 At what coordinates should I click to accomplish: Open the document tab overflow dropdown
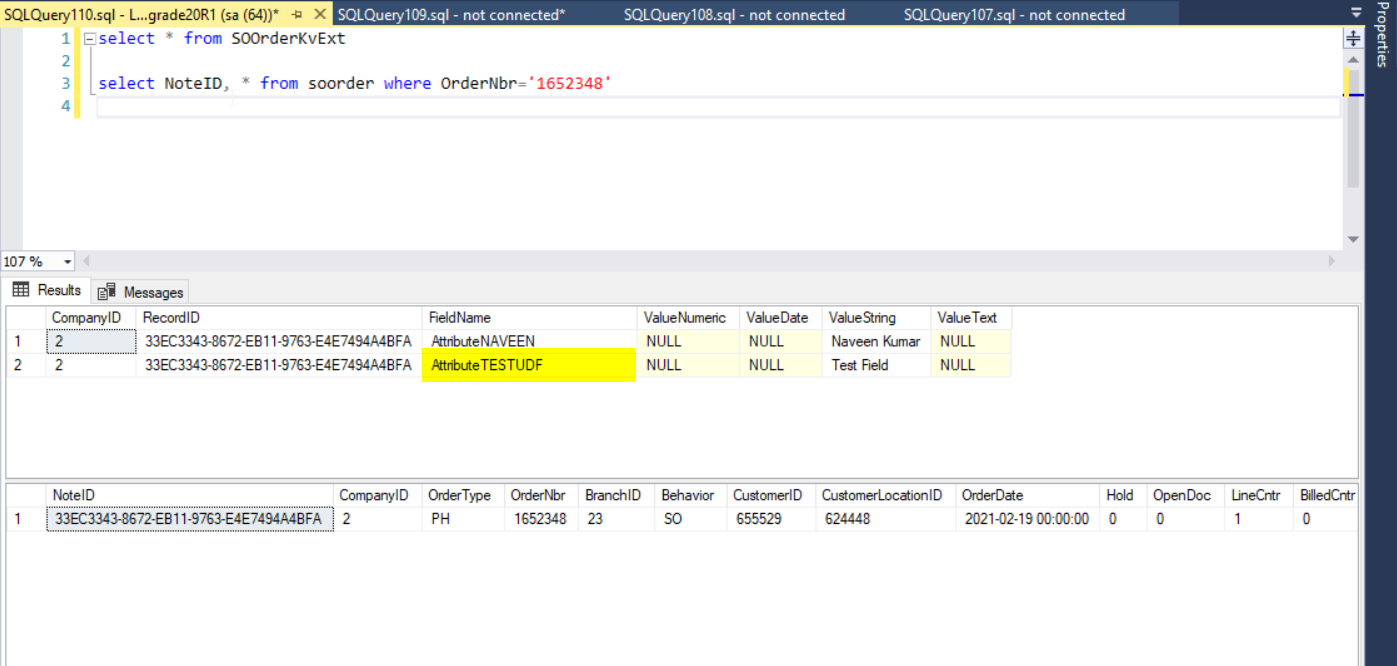click(1356, 13)
